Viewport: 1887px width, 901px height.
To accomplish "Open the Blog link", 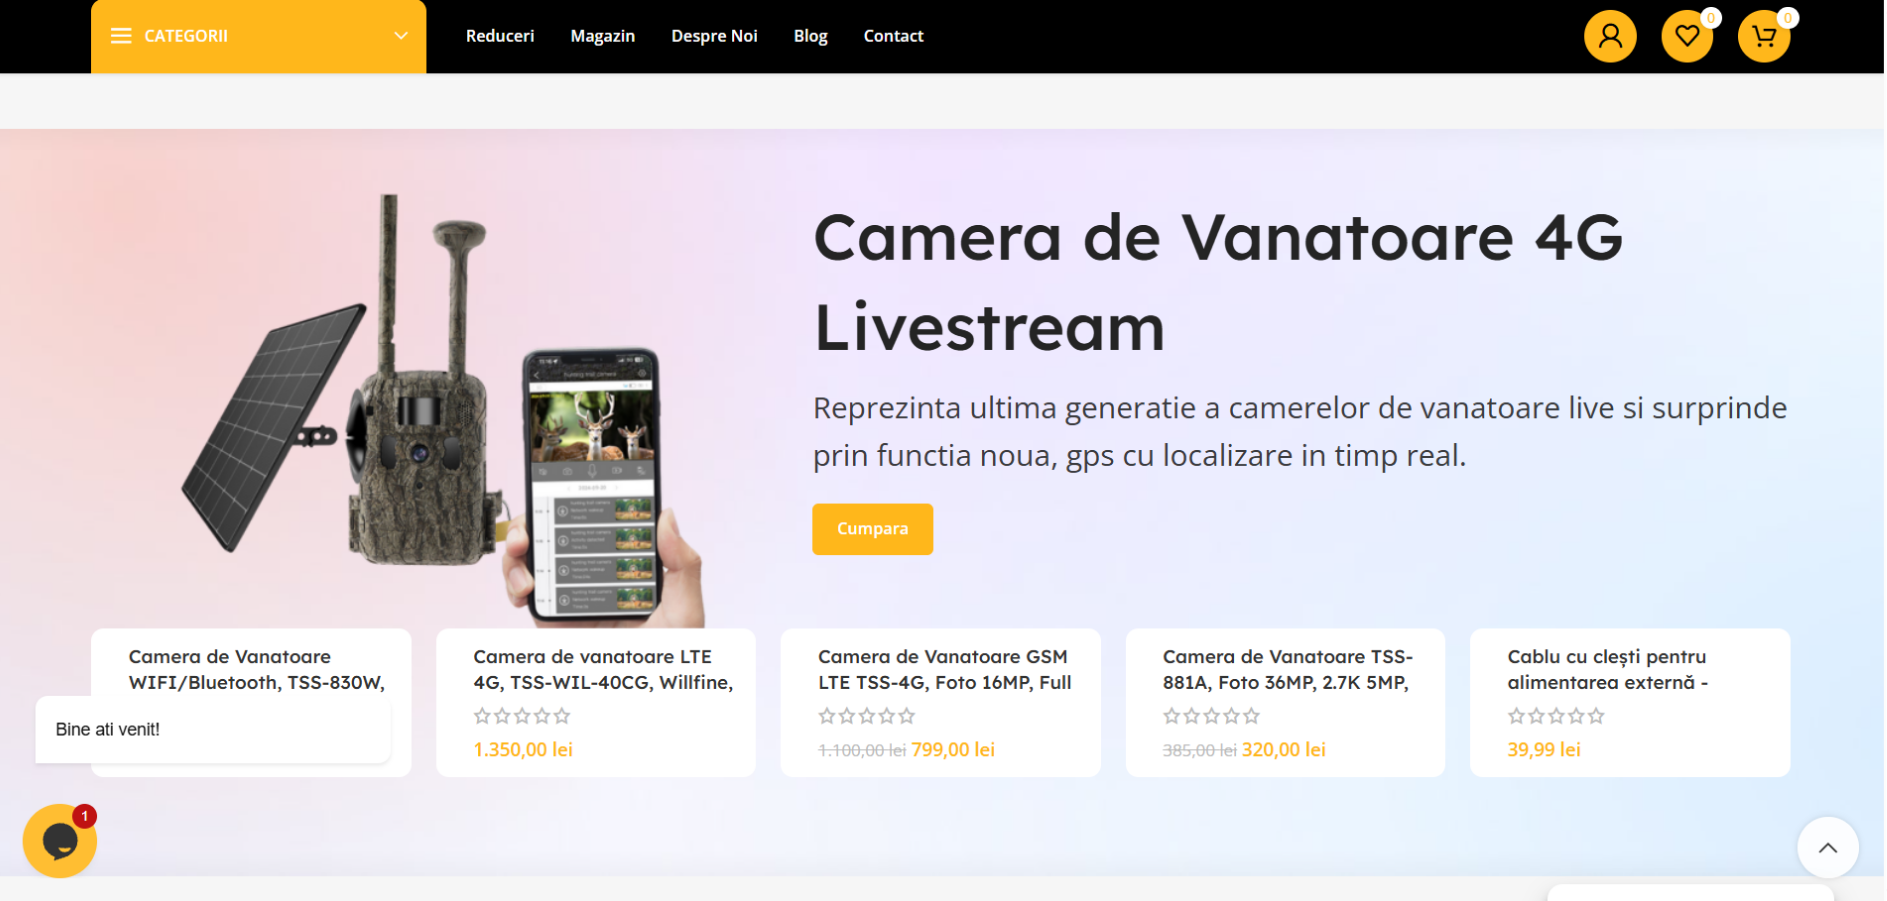I will point(811,36).
